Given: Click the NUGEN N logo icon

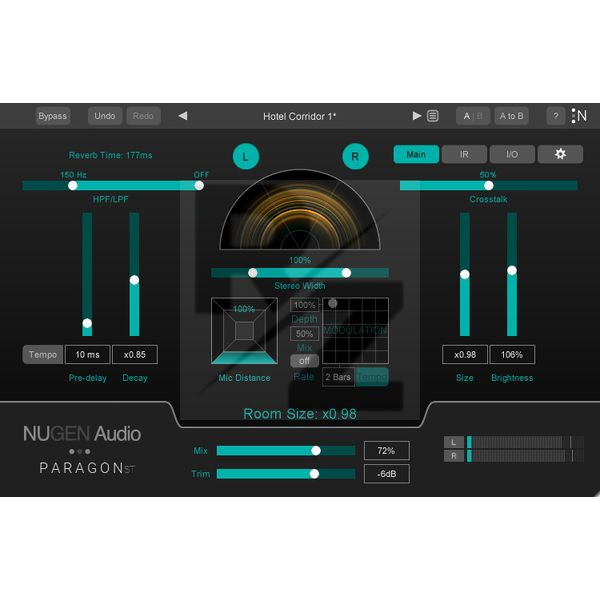Looking at the screenshot, I should pyautogui.click(x=579, y=116).
